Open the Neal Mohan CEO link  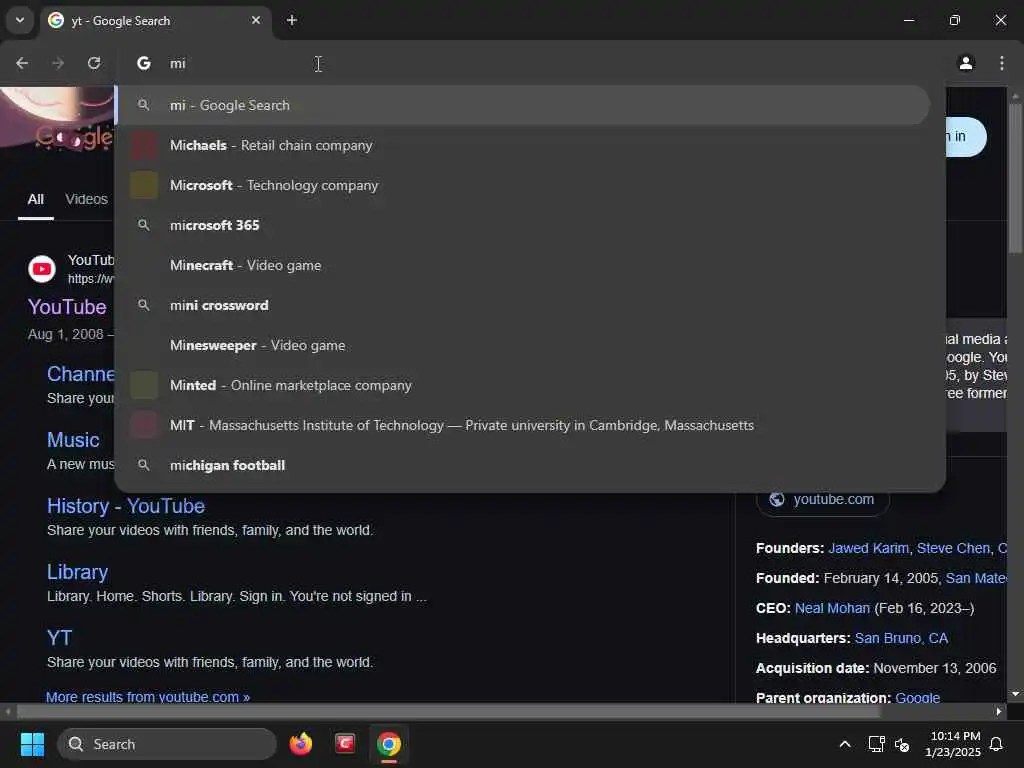832,609
